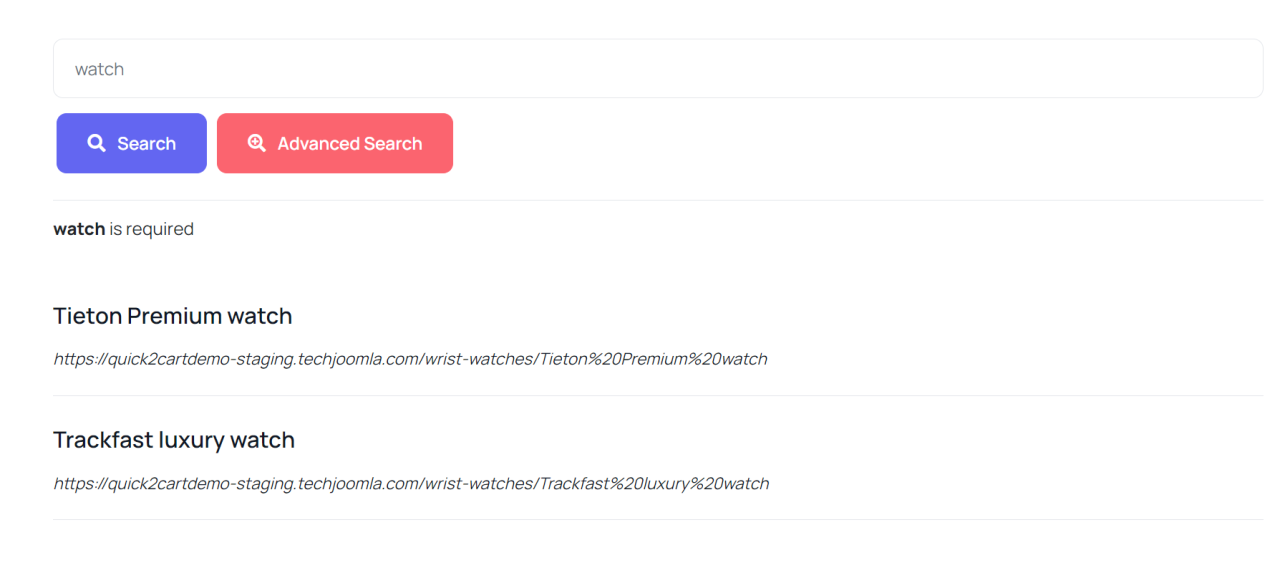Click the magnifier icon on Search button
The width and height of the screenshot is (1280, 563).
click(x=96, y=143)
